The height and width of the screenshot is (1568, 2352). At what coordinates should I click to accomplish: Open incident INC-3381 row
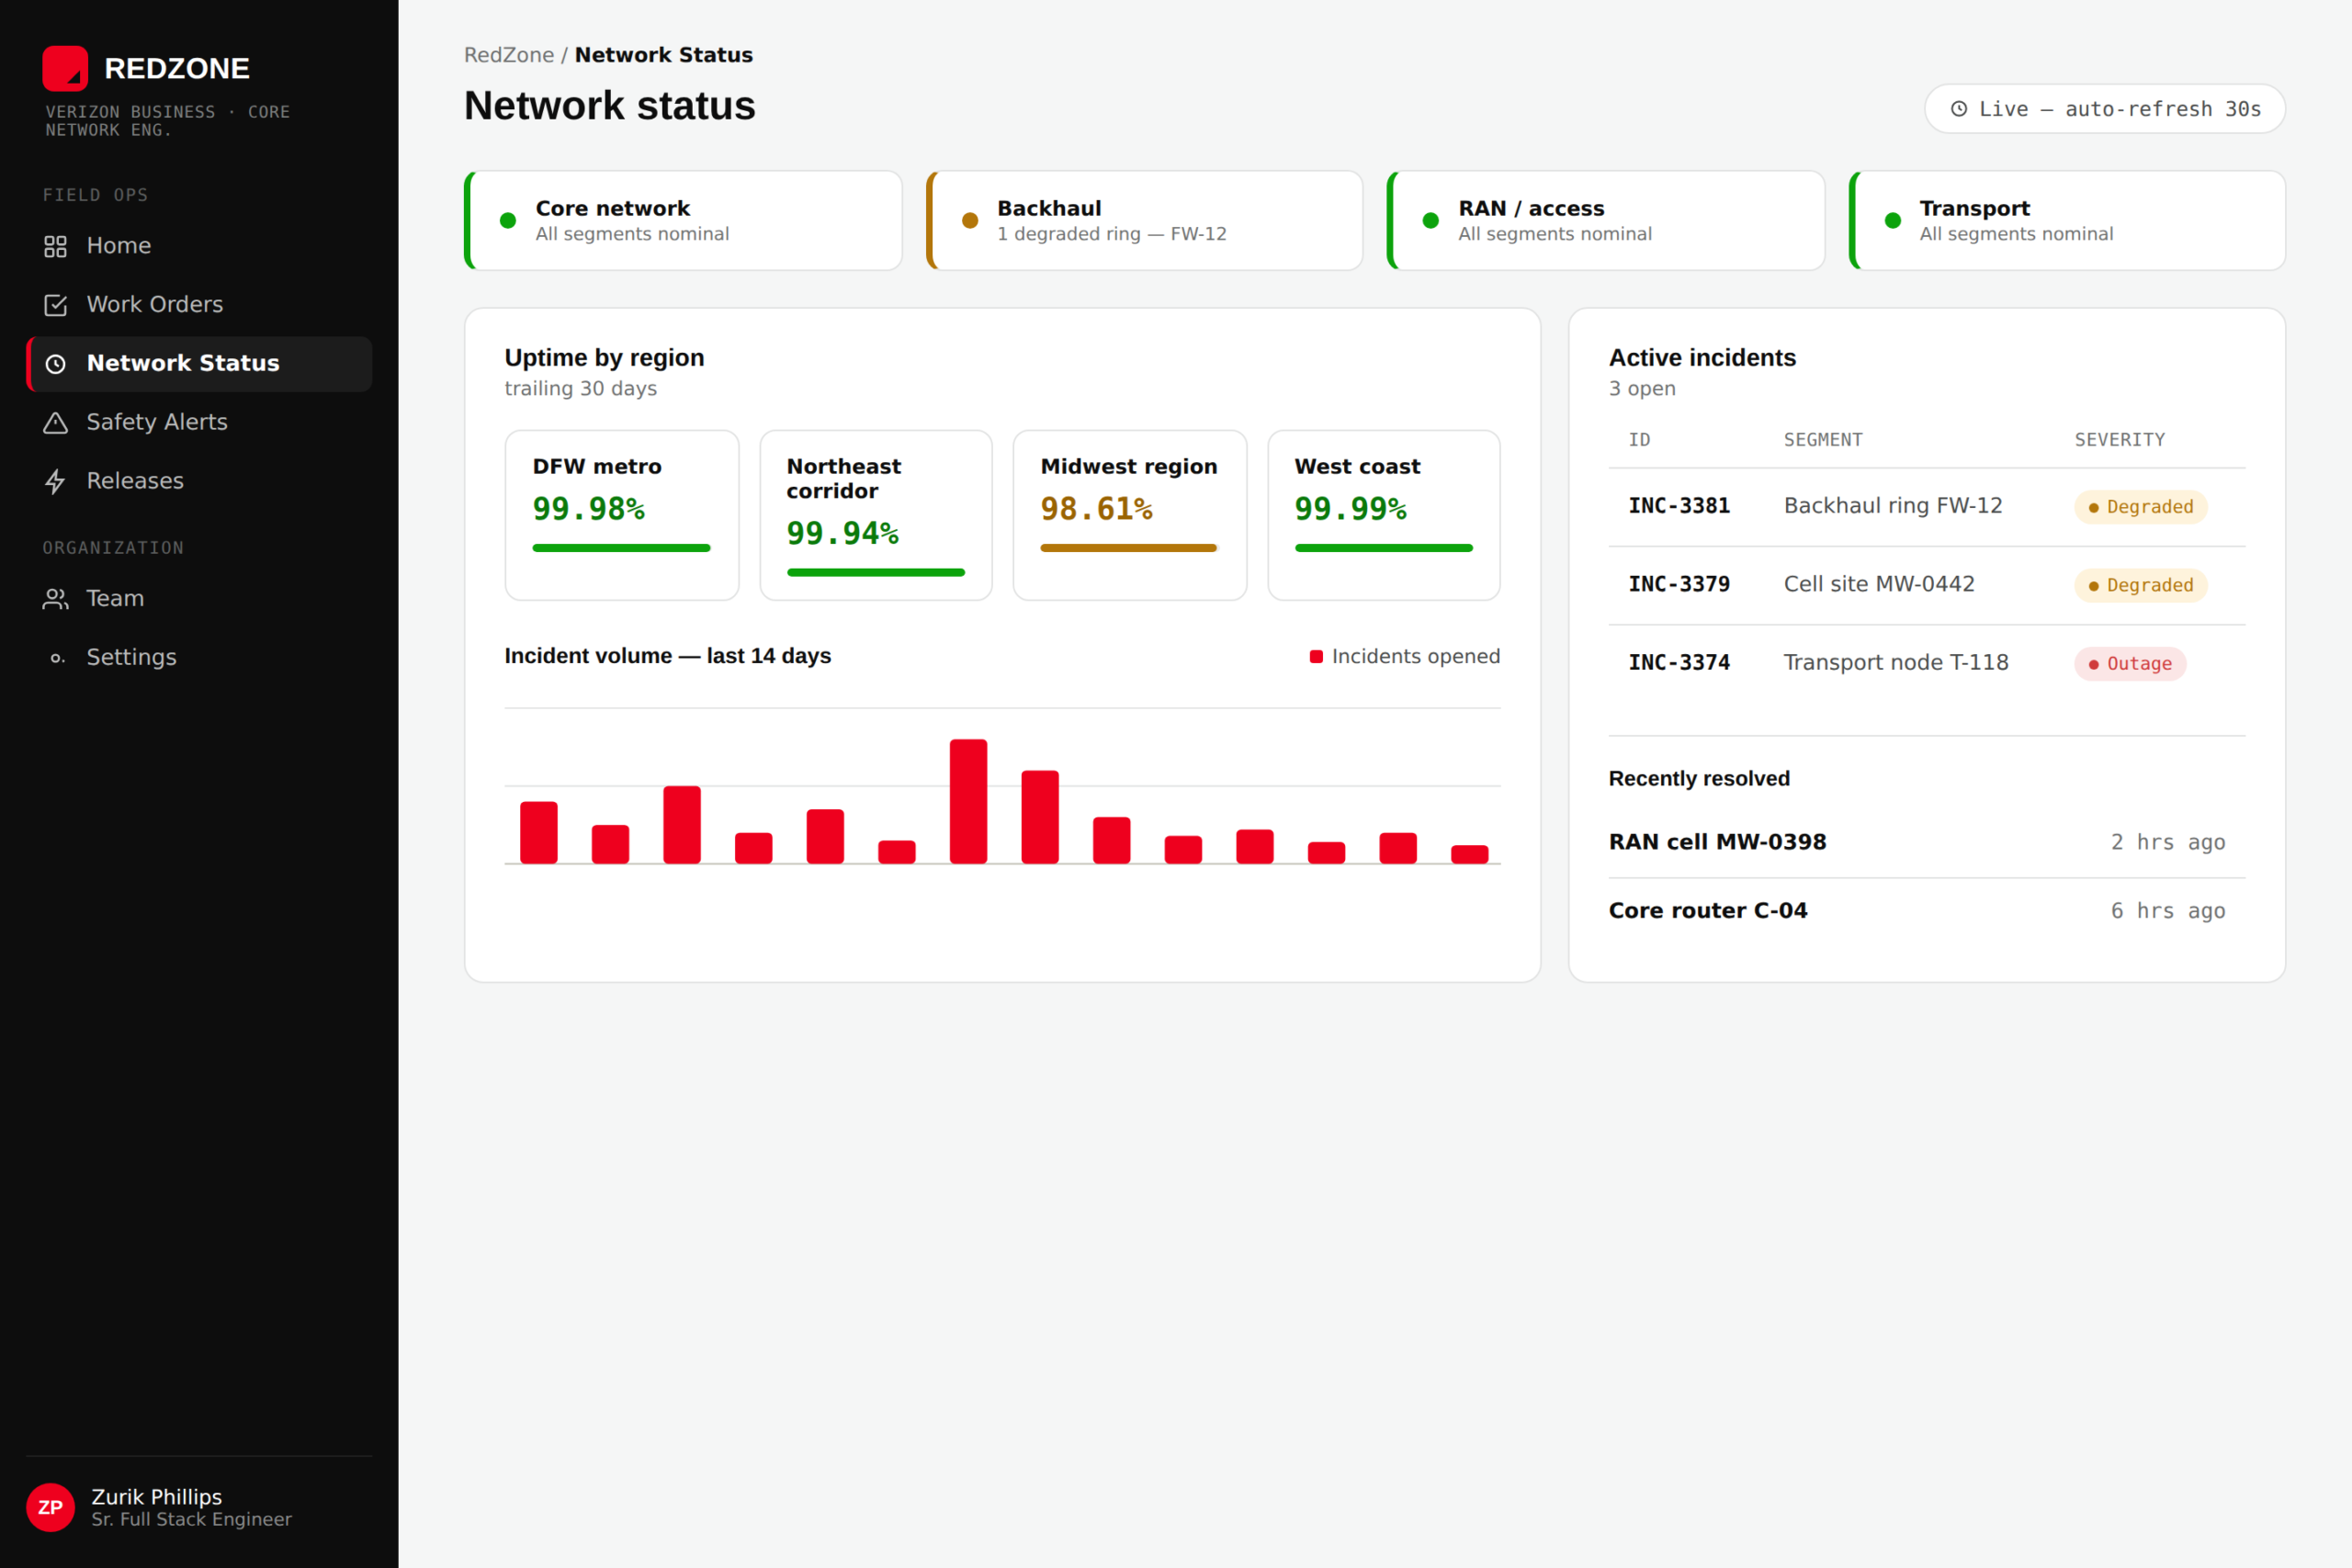click(1927, 506)
